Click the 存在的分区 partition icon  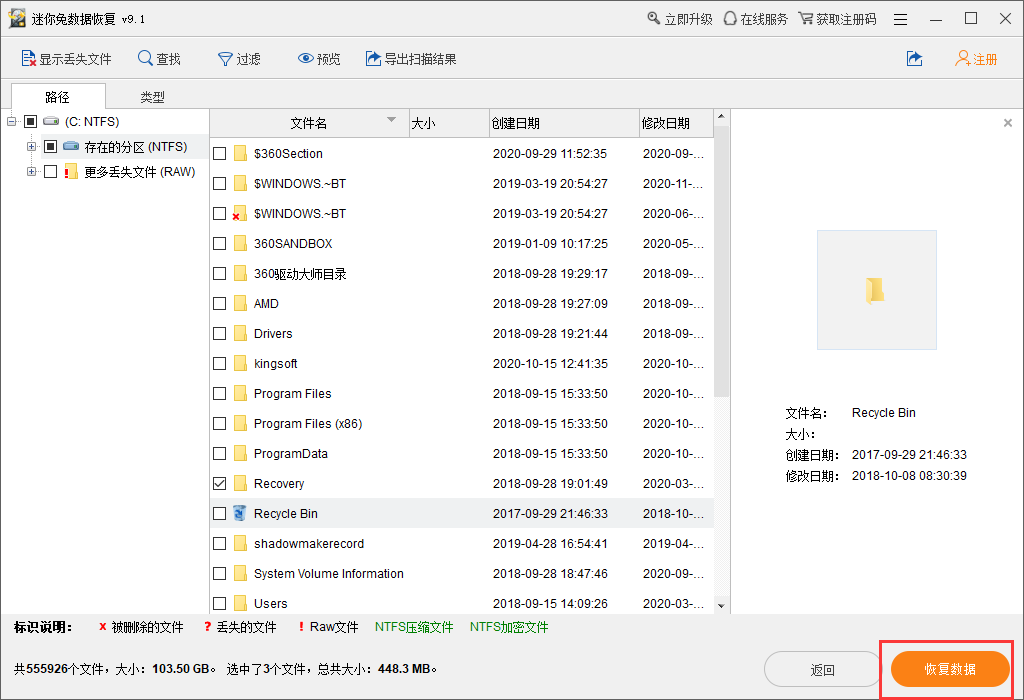click(x=71, y=146)
